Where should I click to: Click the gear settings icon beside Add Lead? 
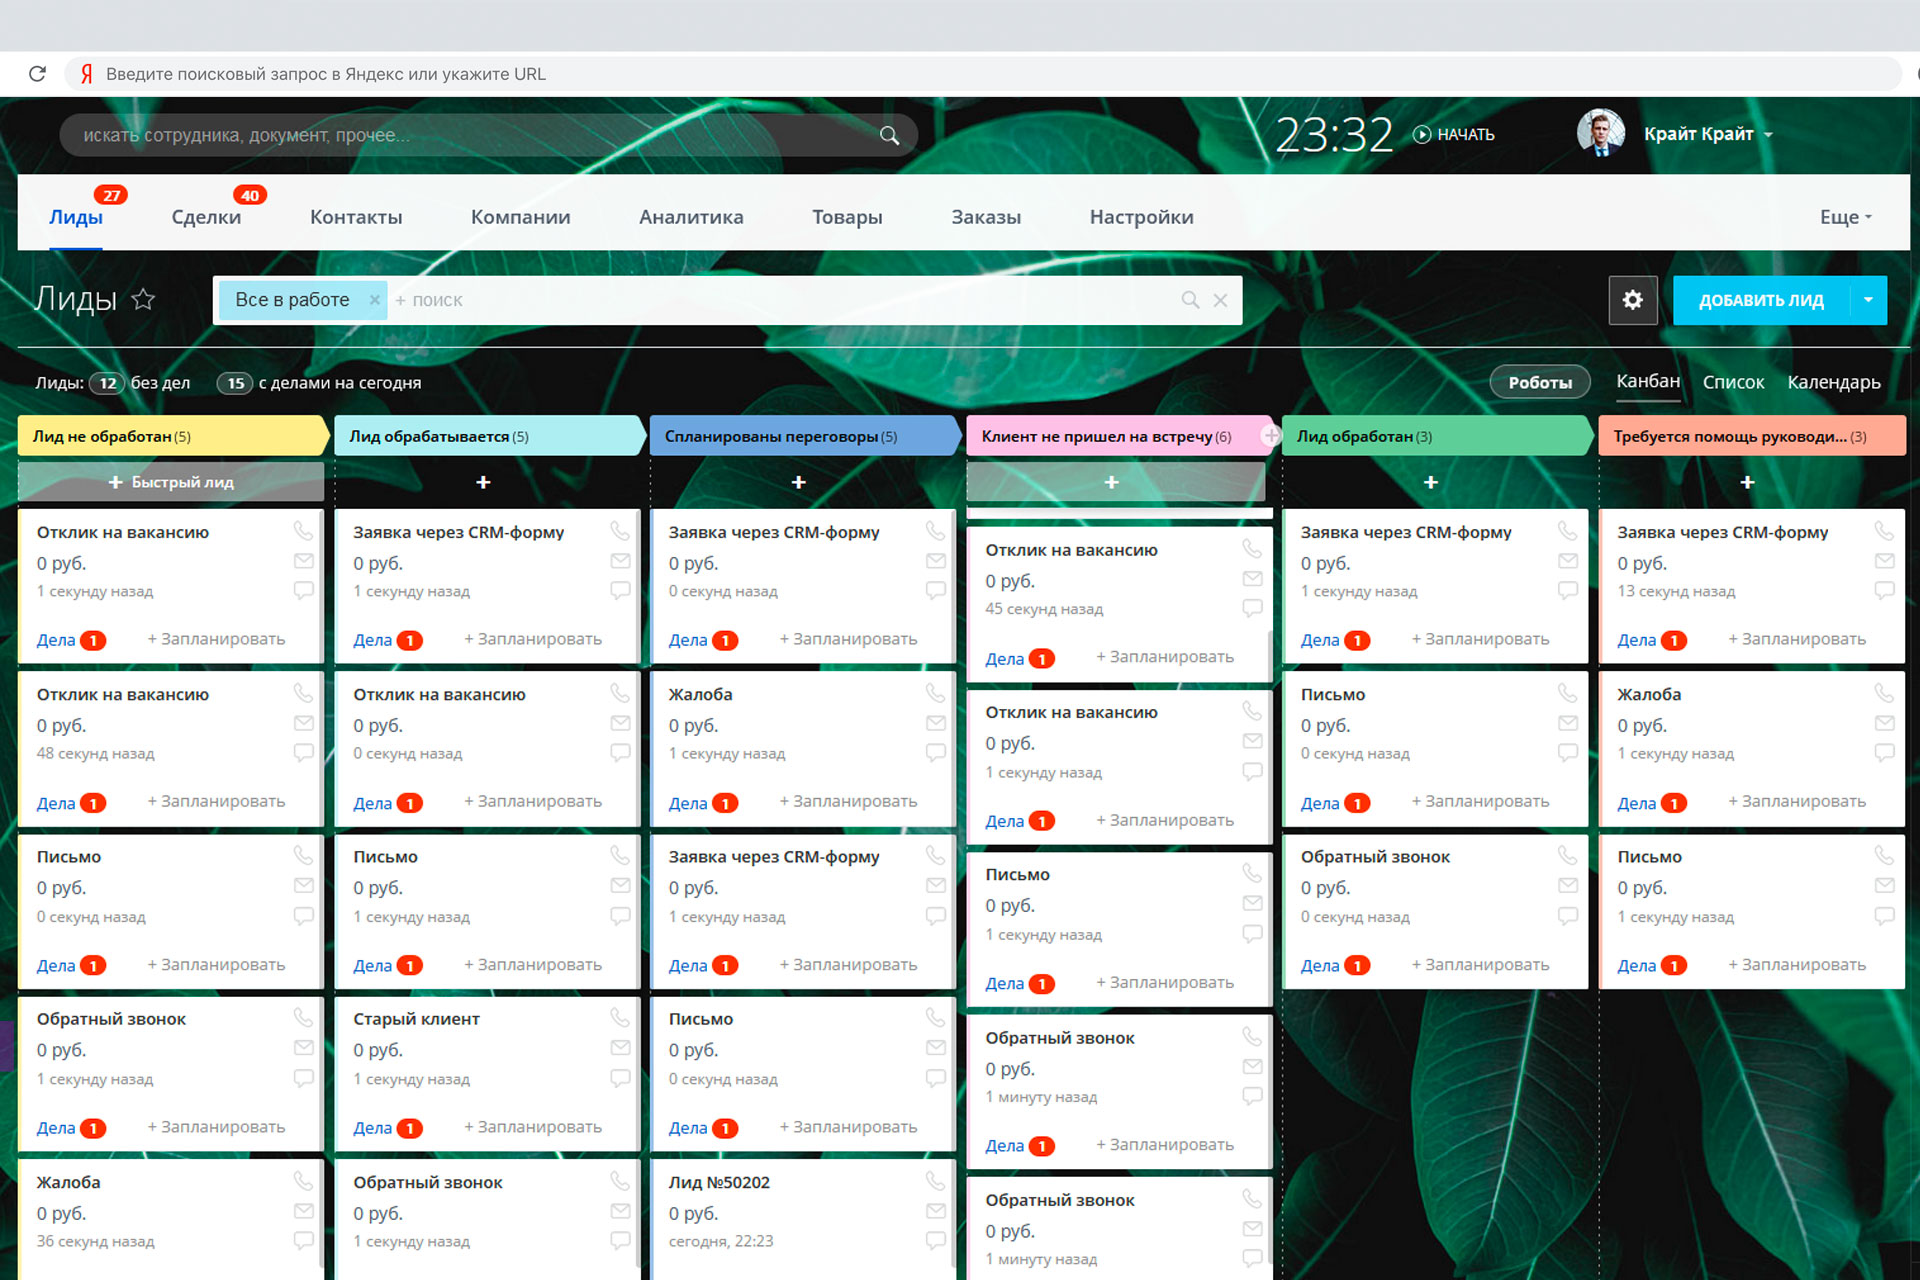click(x=1632, y=300)
